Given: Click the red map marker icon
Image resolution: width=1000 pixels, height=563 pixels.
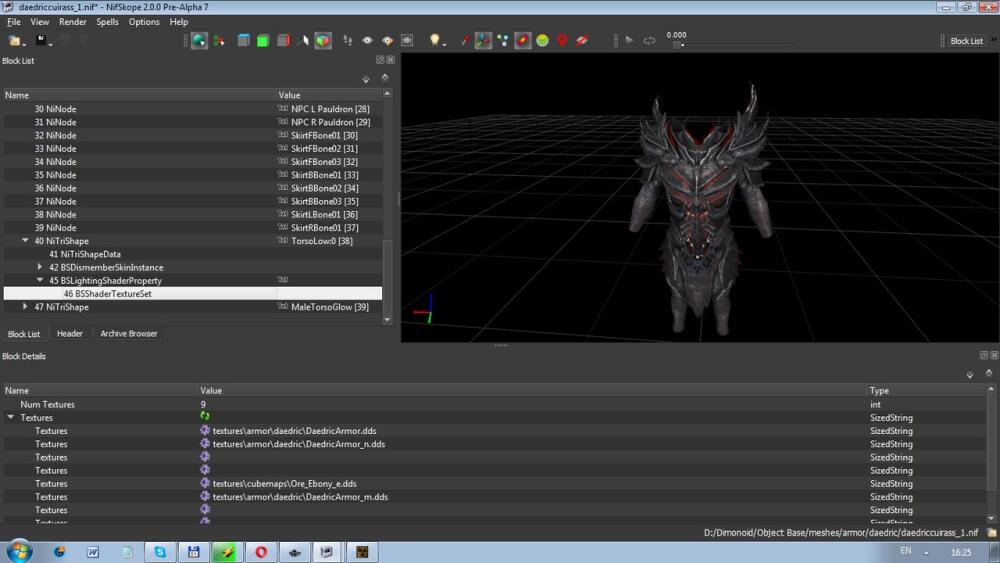Looking at the screenshot, I should [562, 41].
